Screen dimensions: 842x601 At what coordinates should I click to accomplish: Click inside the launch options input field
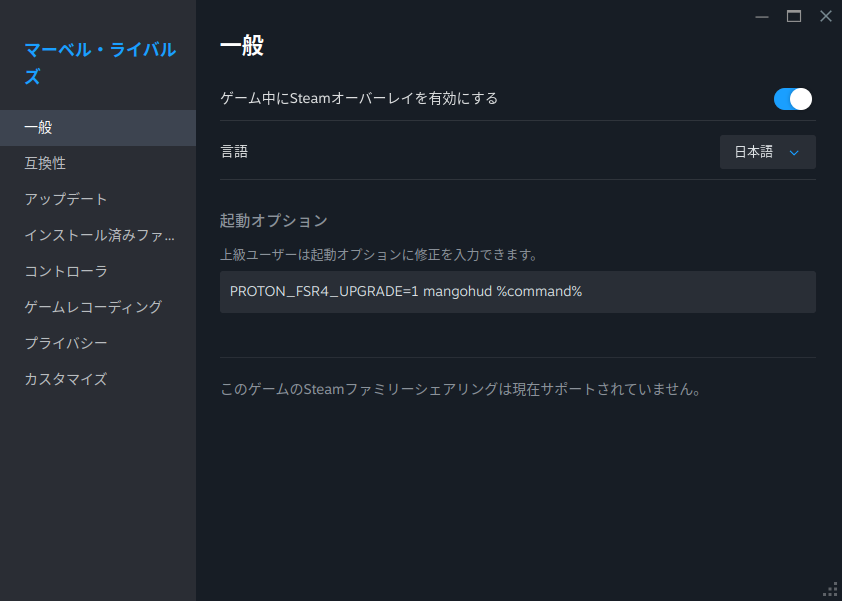point(517,291)
